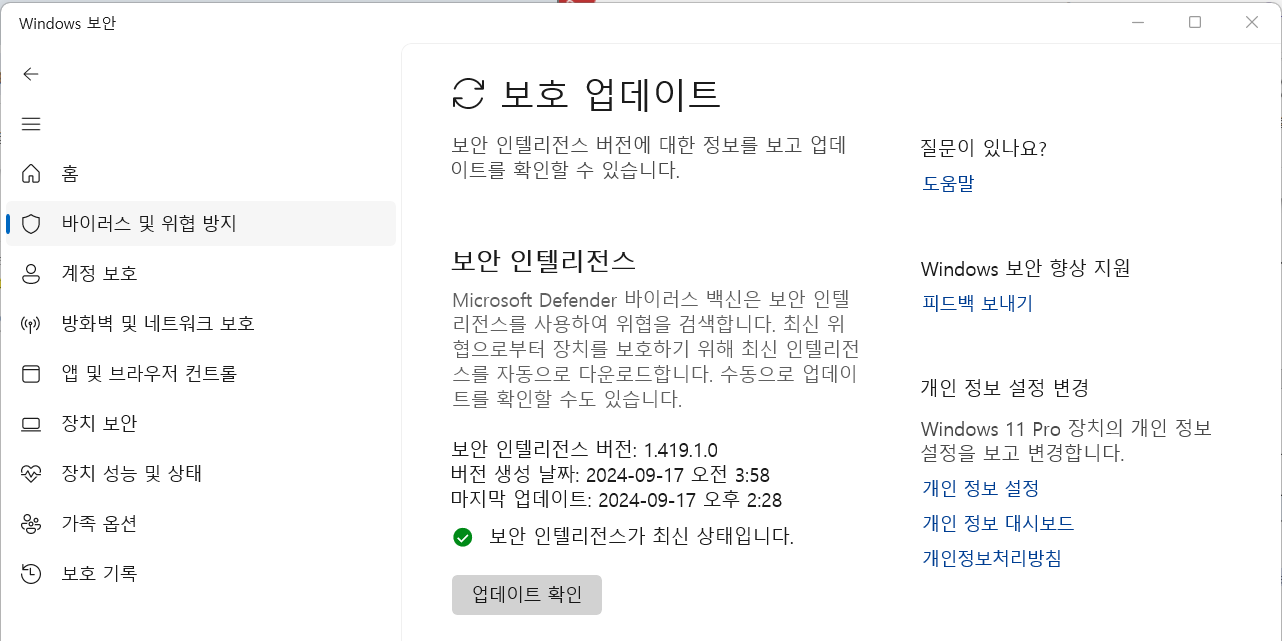Open the 개인 정보 대시보드 link

998,523
